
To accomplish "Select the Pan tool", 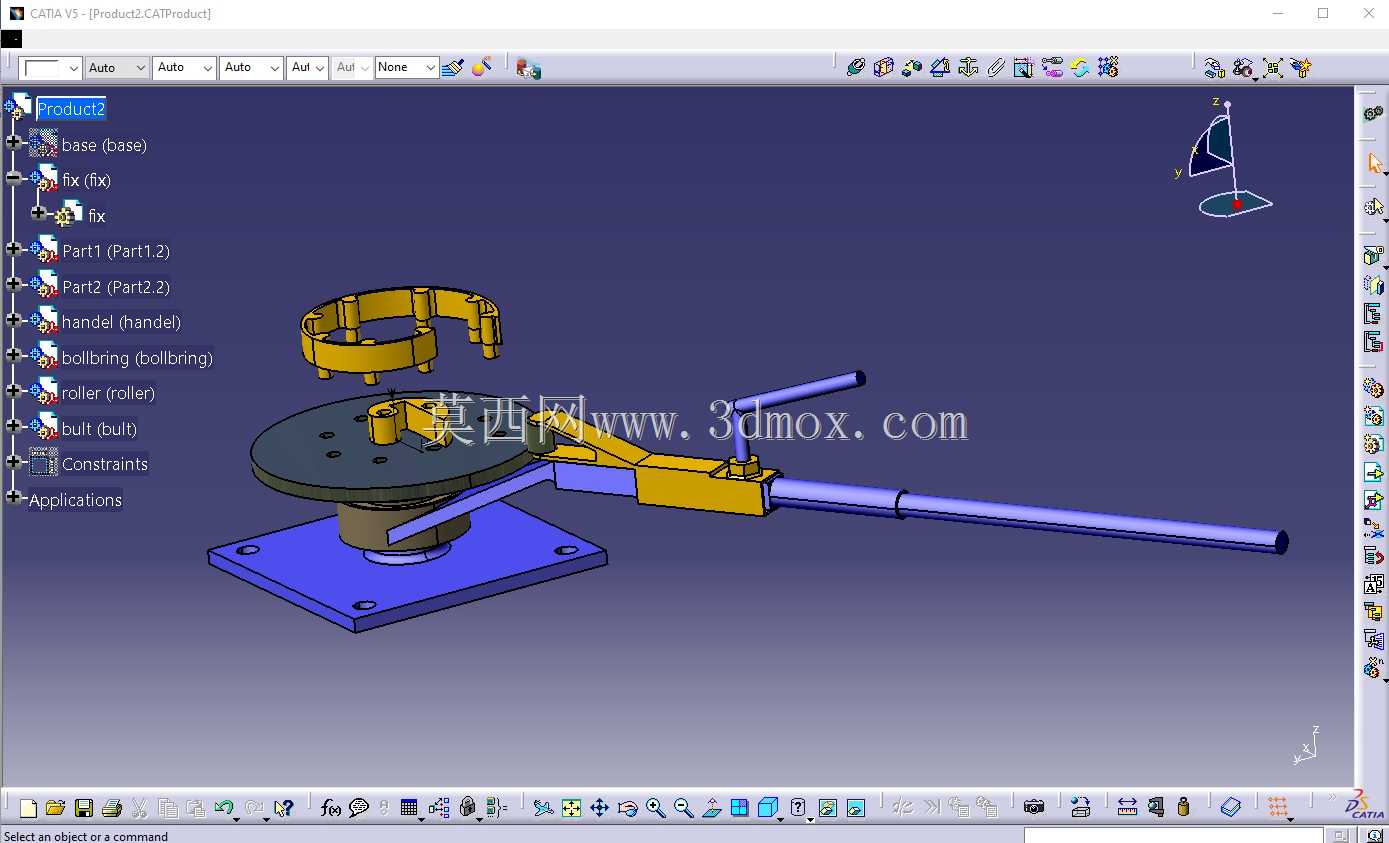I will click(x=599, y=808).
